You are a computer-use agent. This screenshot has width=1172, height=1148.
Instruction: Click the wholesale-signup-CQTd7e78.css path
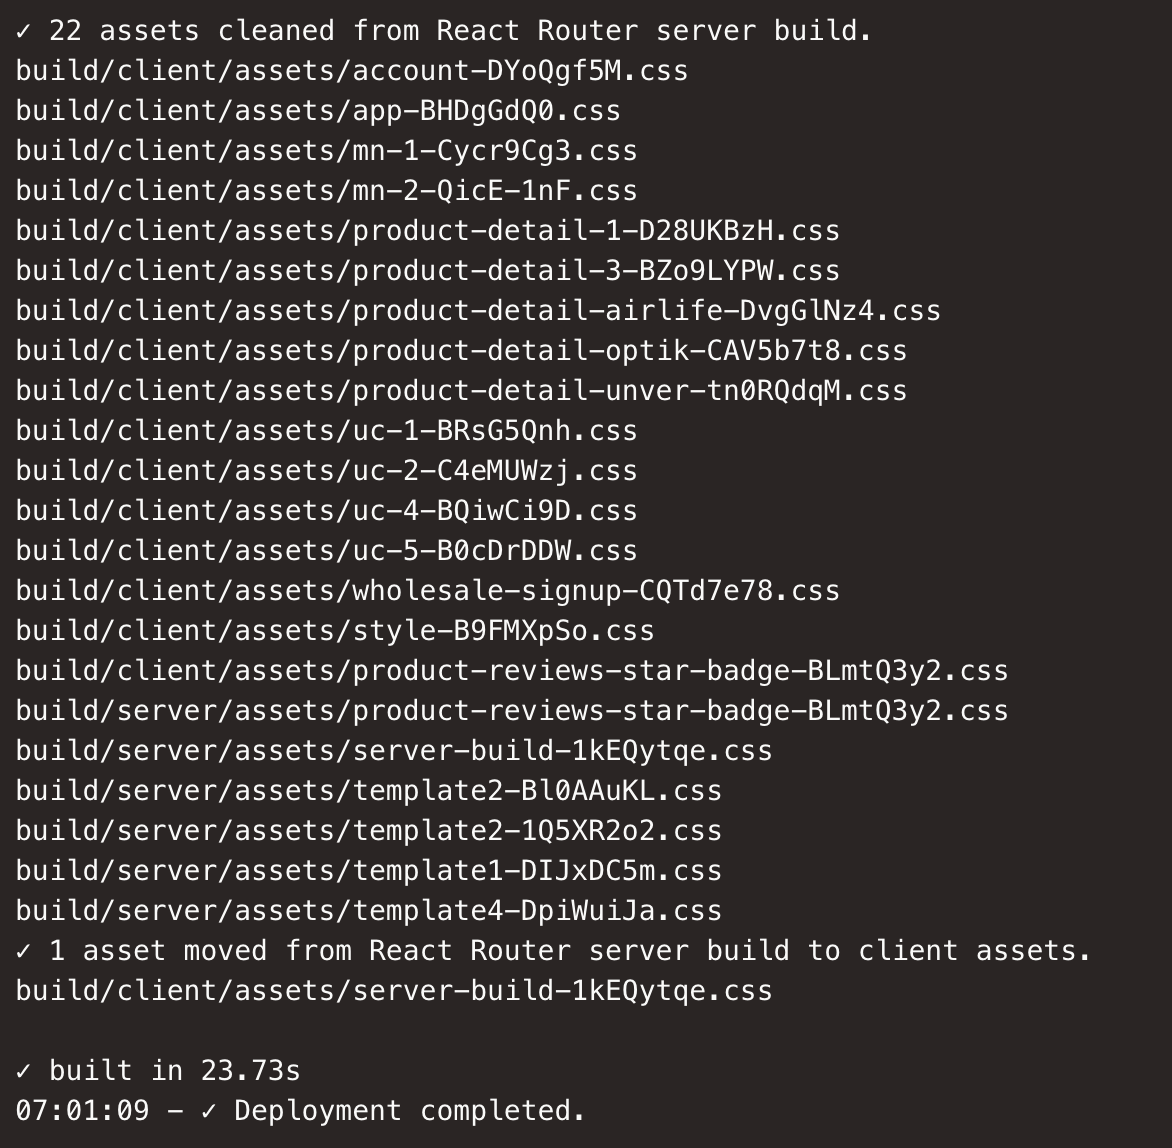[427, 591]
